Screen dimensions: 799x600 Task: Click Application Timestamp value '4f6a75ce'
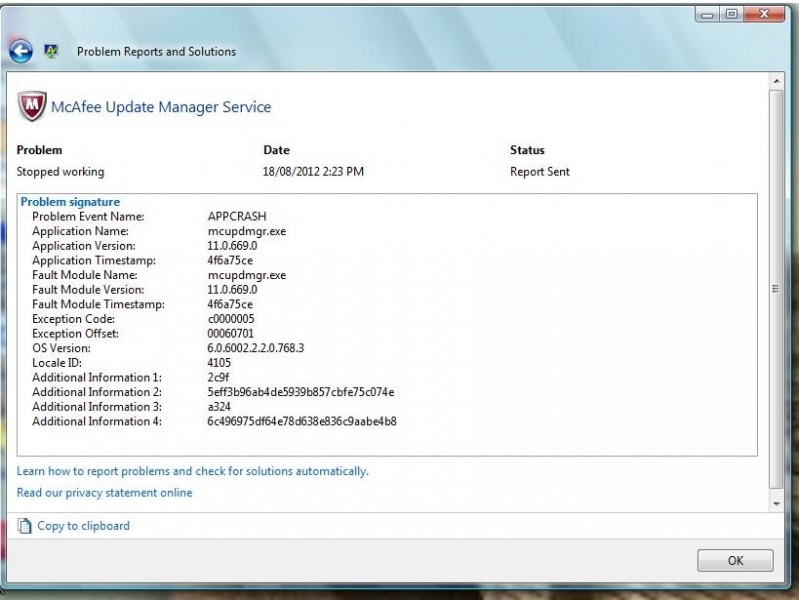[x=230, y=260]
